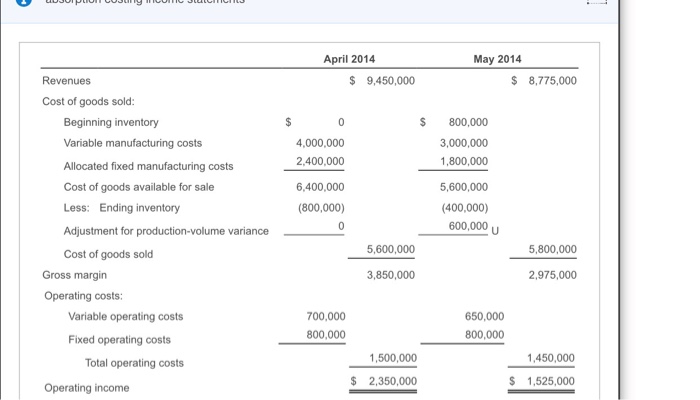Select April beginning inventory value 0
700x400 pixels.
coord(341,122)
